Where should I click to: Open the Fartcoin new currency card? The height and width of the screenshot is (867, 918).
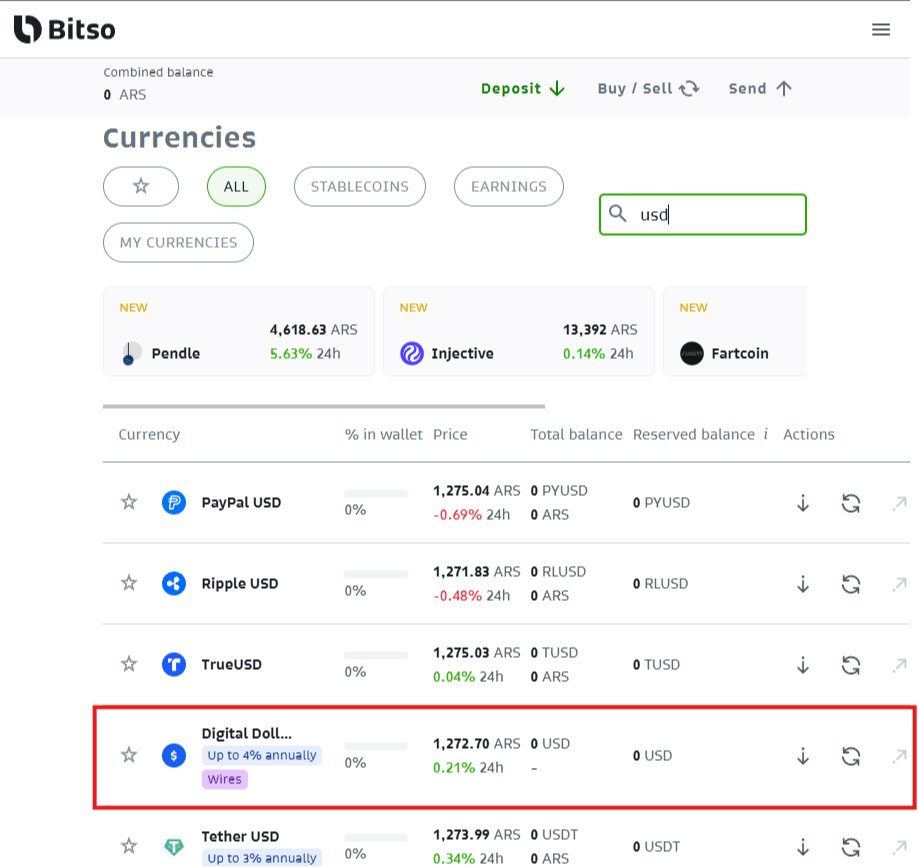click(x=735, y=331)
